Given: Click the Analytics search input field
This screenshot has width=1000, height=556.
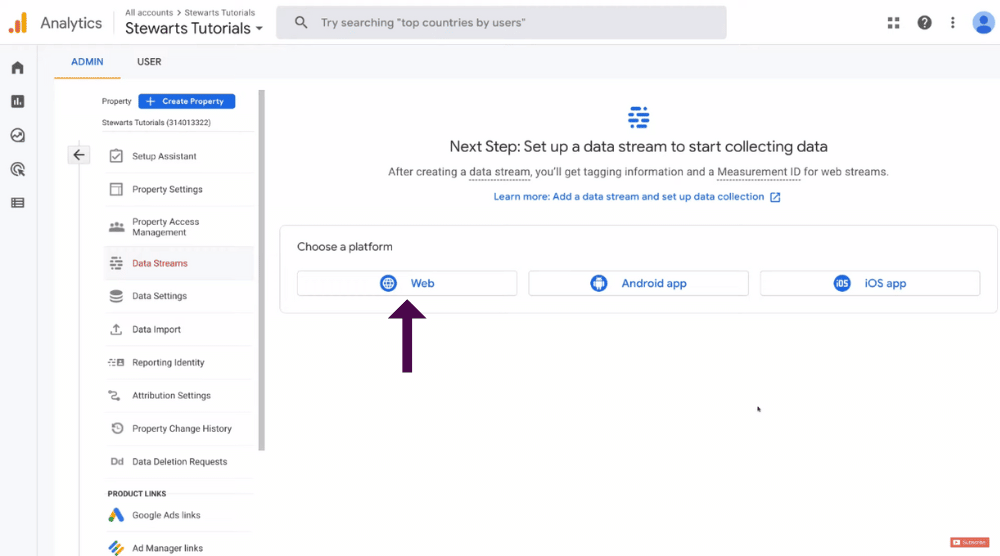Looking at the screenshot, I should click(x=501, y=23).
